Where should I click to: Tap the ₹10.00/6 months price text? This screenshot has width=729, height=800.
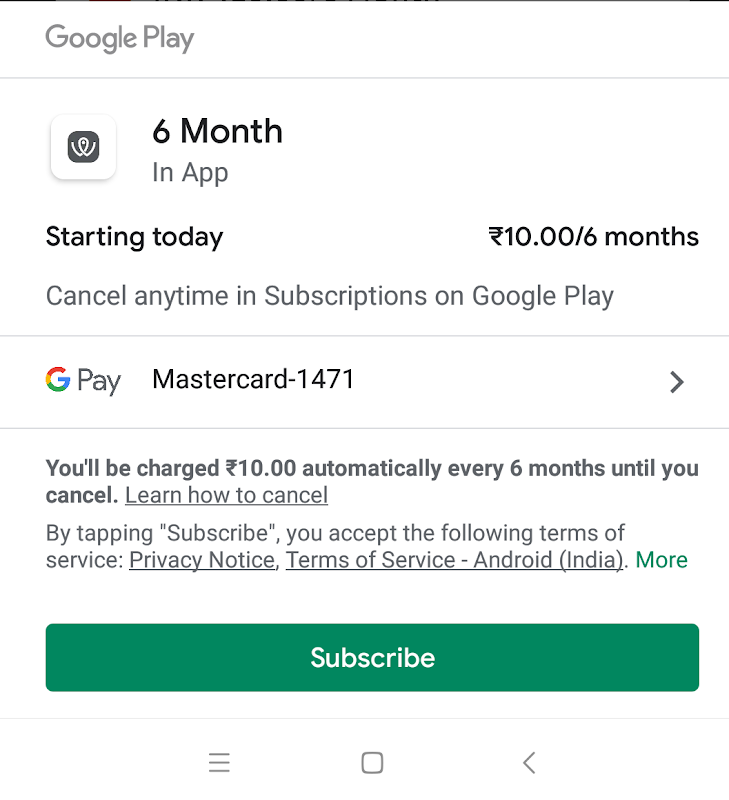coord(593,237)
